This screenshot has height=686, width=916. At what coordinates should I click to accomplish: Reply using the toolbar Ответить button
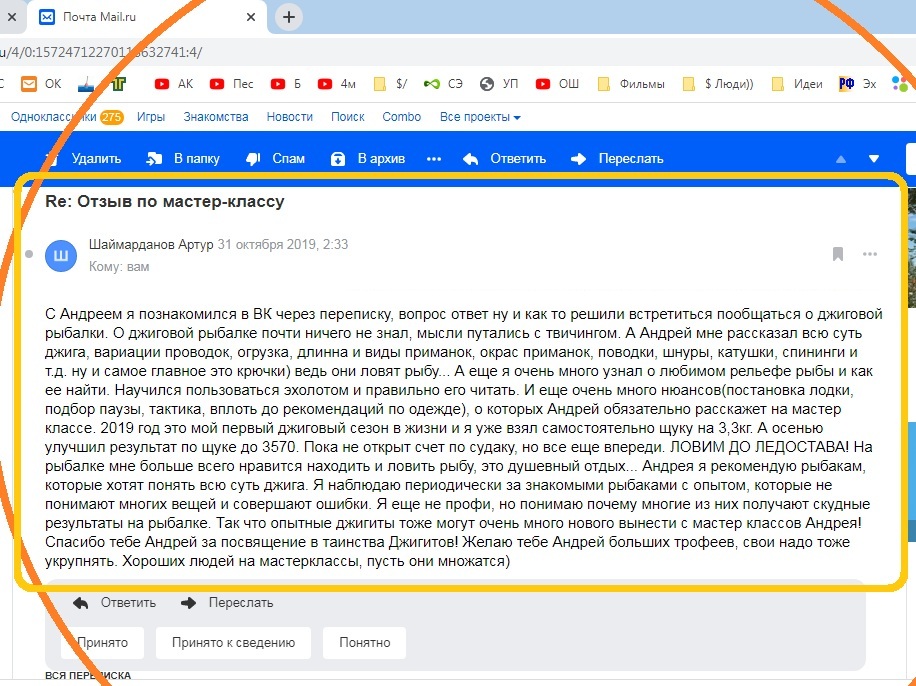(505, 159)
